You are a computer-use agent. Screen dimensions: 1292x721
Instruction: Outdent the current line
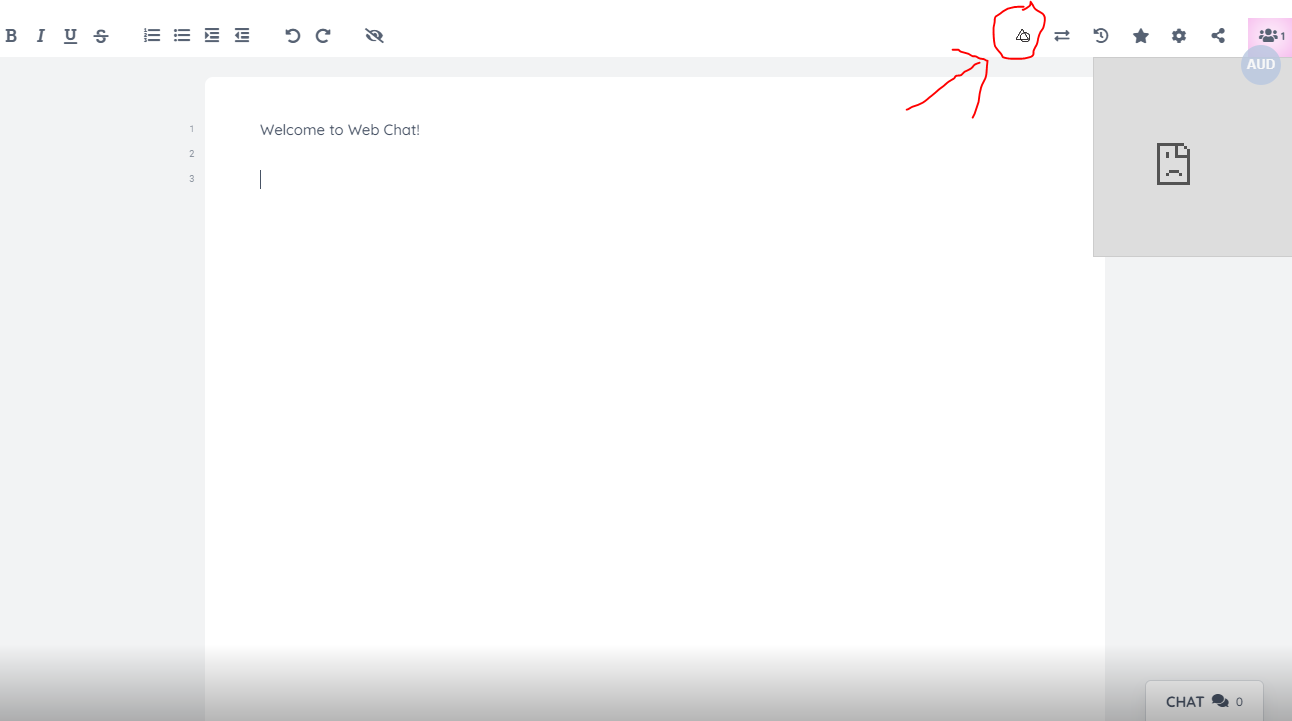point(242,35)
